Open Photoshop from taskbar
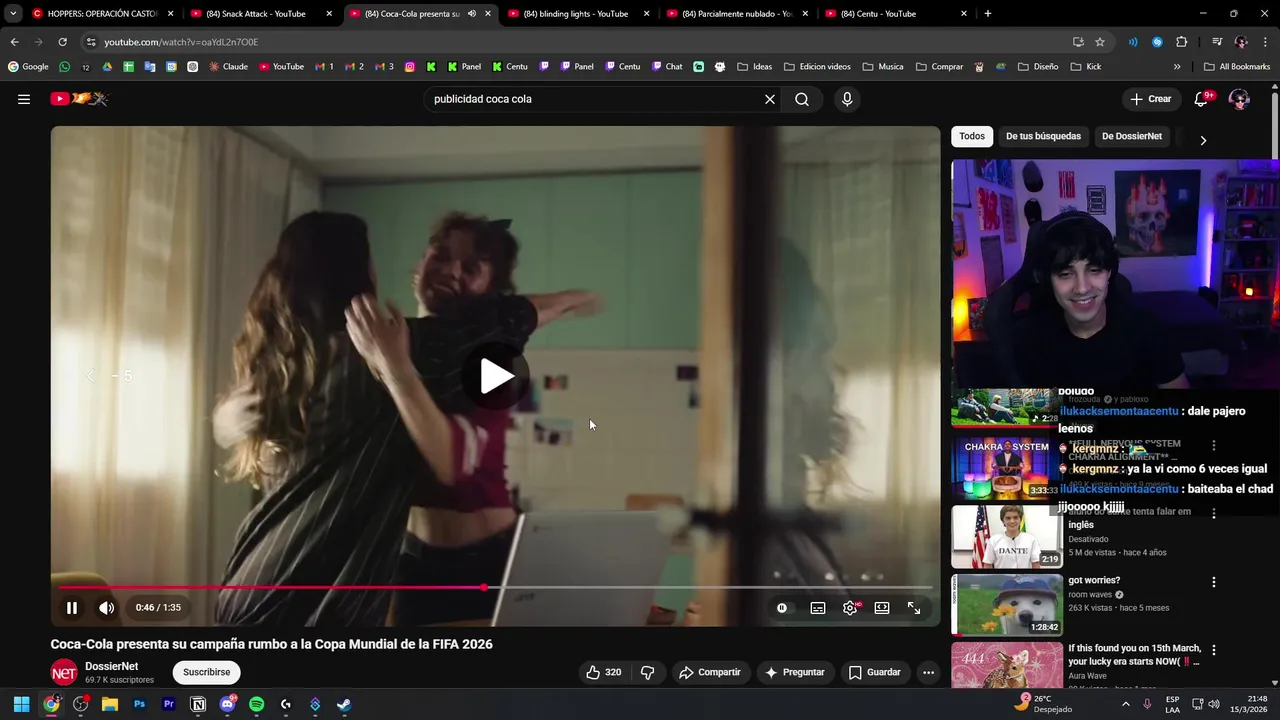This screenshot has width=1280, height=720. tap(139, 704)
